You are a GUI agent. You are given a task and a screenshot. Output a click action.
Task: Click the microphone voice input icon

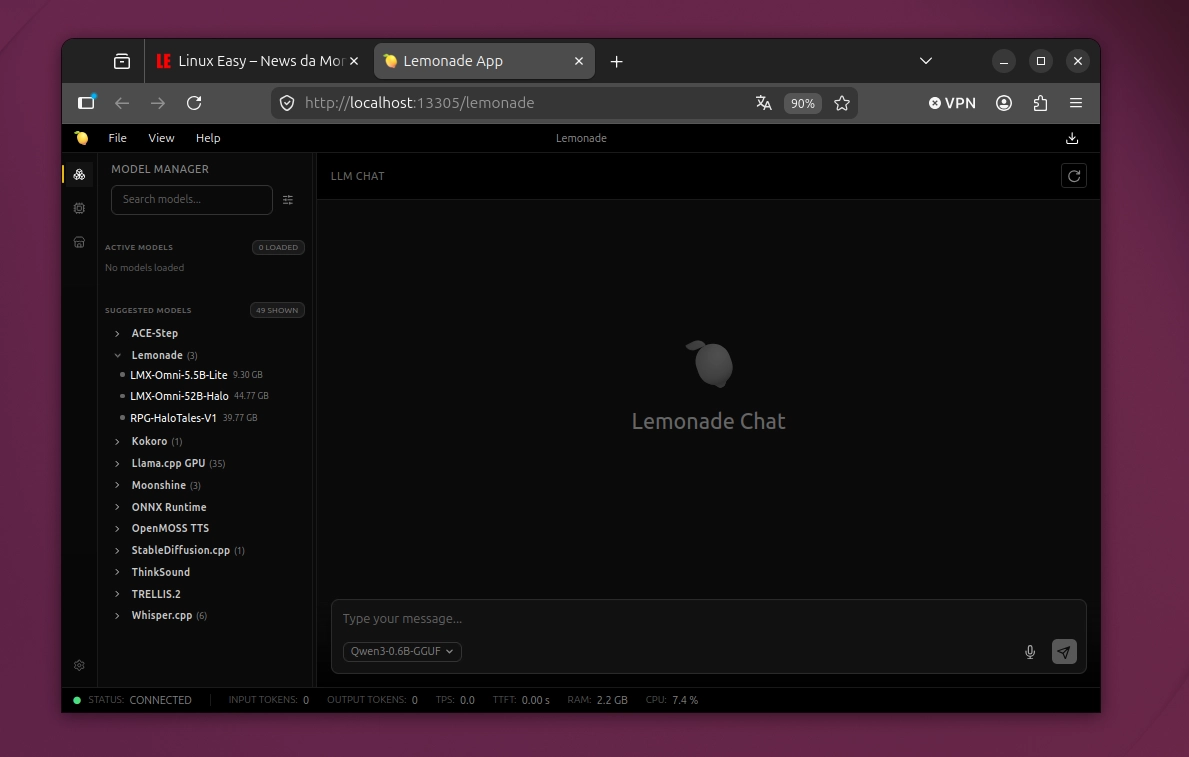point(1030,652)
